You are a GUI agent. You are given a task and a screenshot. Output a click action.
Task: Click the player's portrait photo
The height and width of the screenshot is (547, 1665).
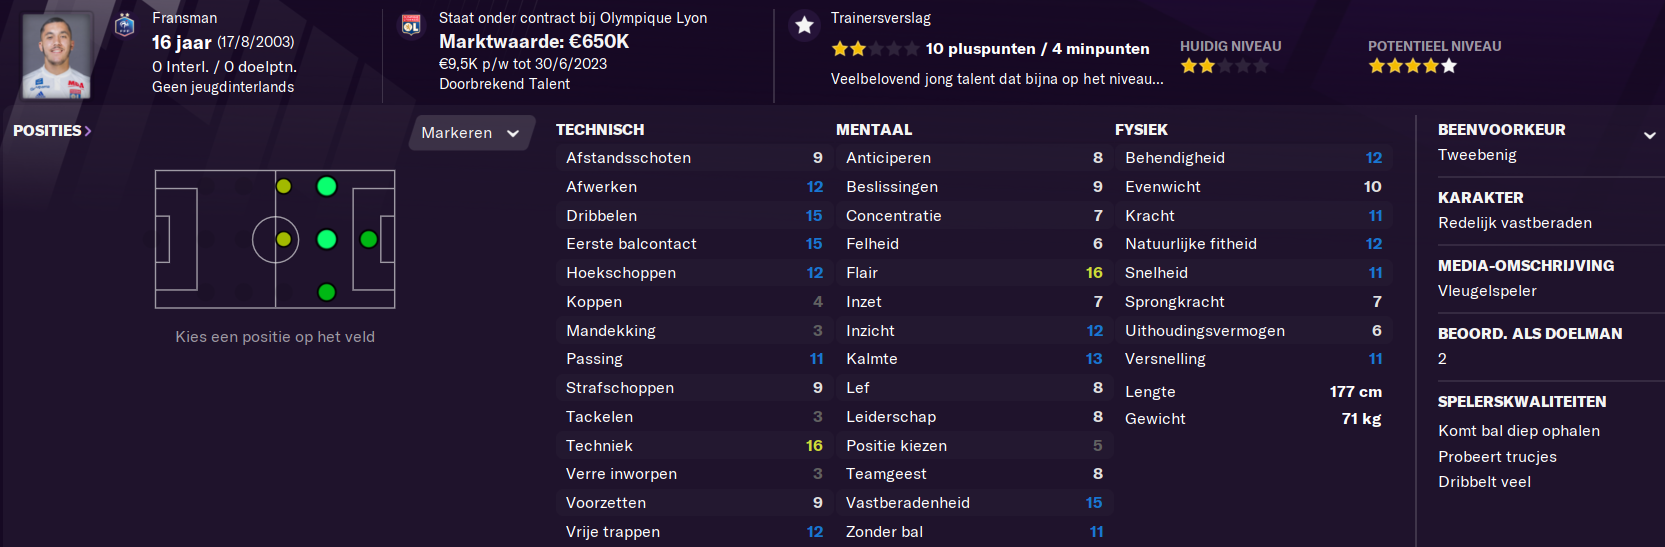[57, 56]
